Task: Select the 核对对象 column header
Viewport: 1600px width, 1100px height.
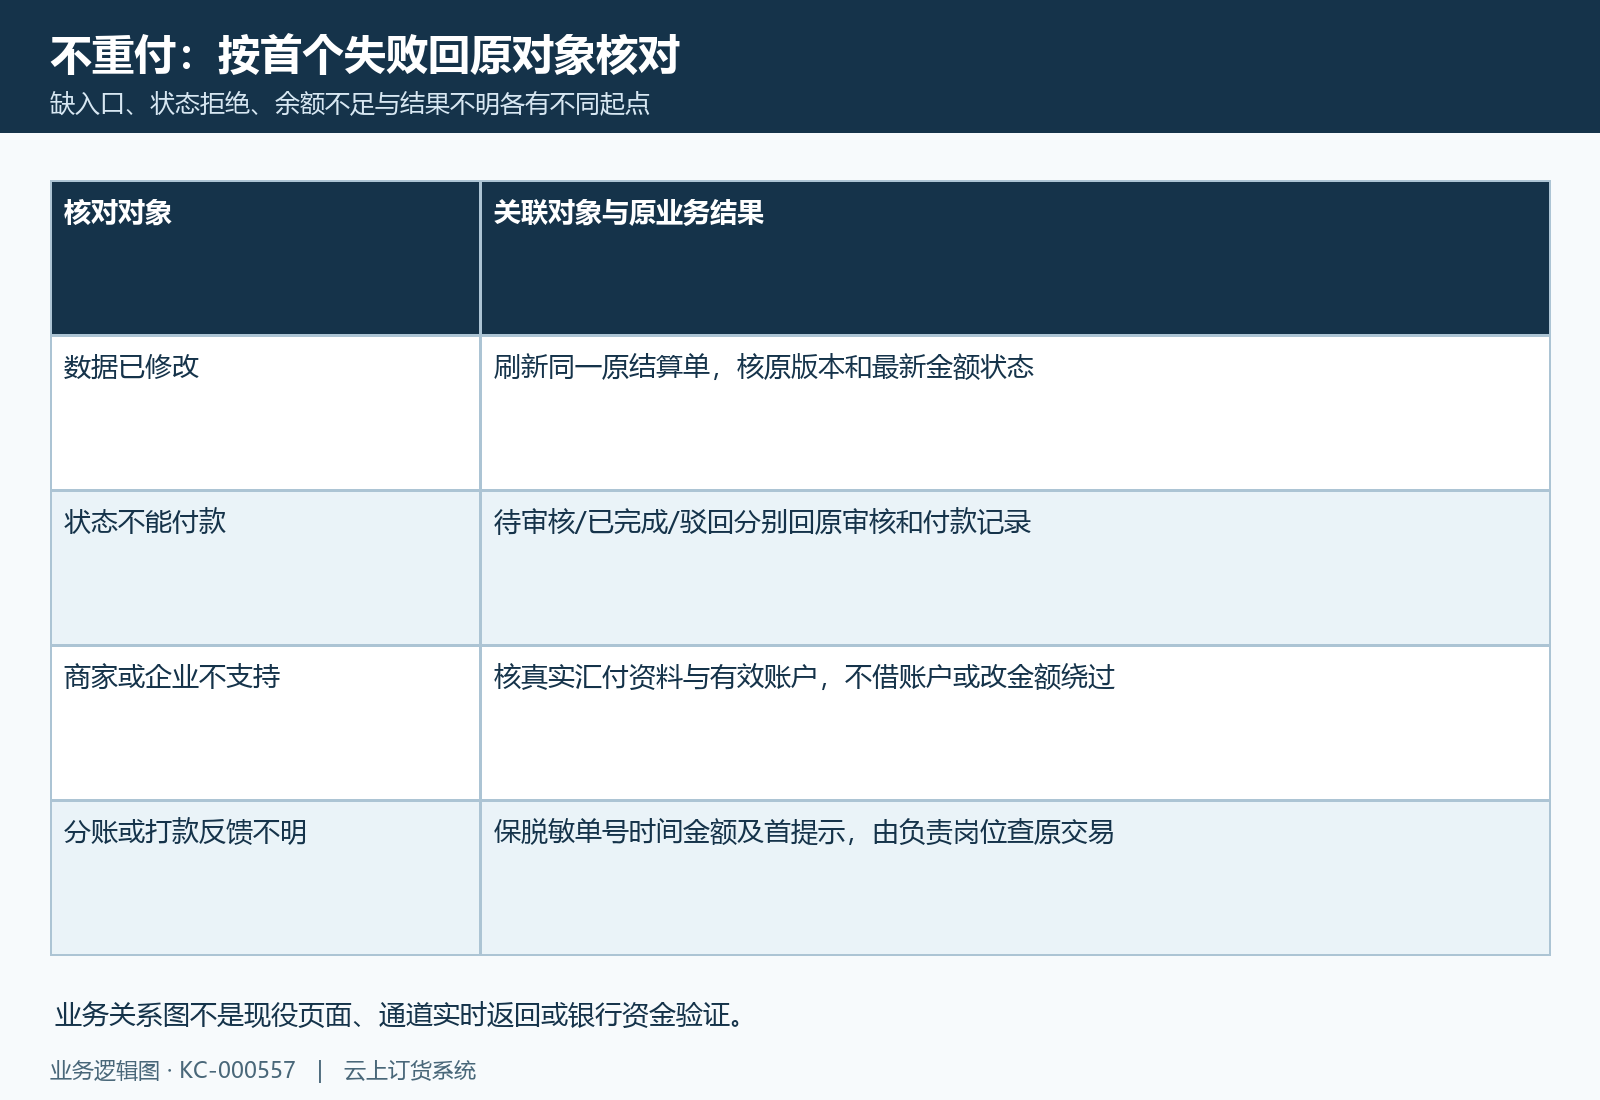Action: (265, 258)
